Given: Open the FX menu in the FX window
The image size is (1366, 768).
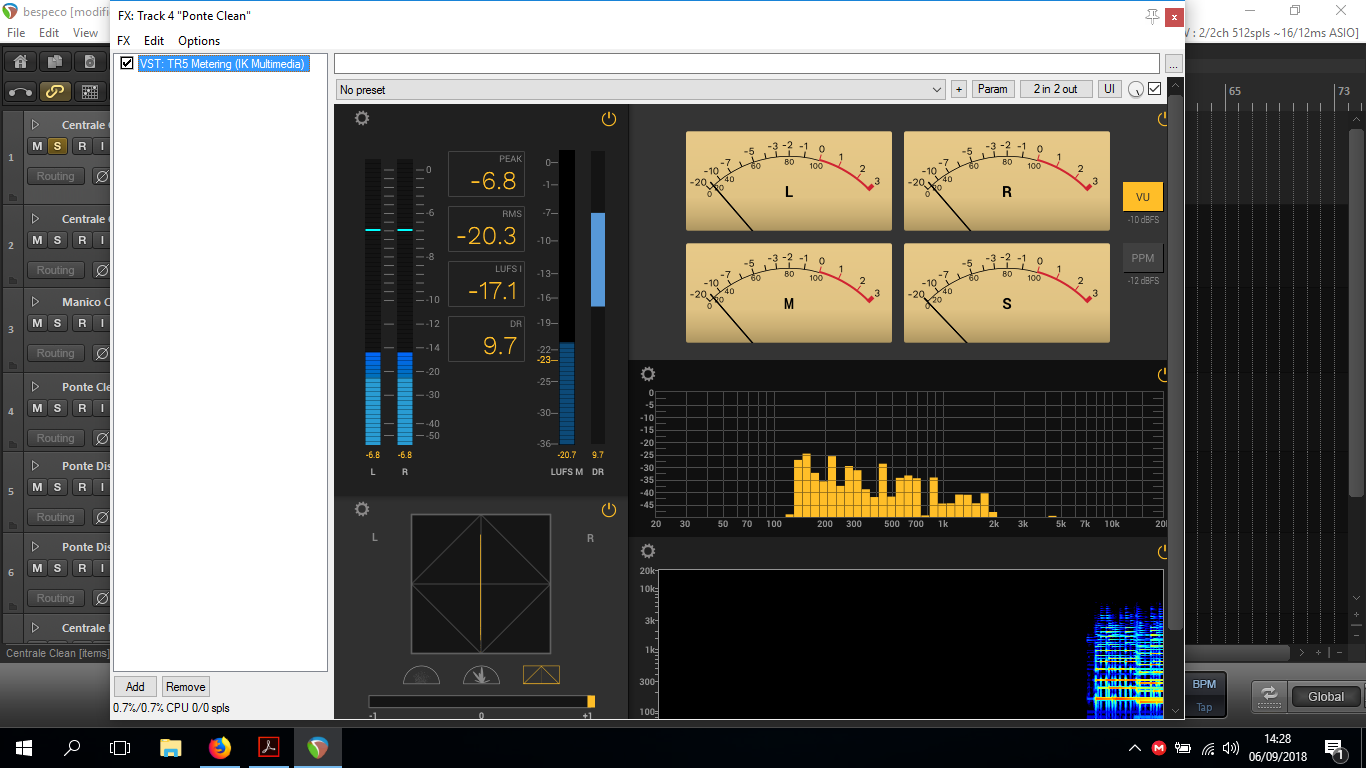Looking at the screenshot, I should (123, 41).
